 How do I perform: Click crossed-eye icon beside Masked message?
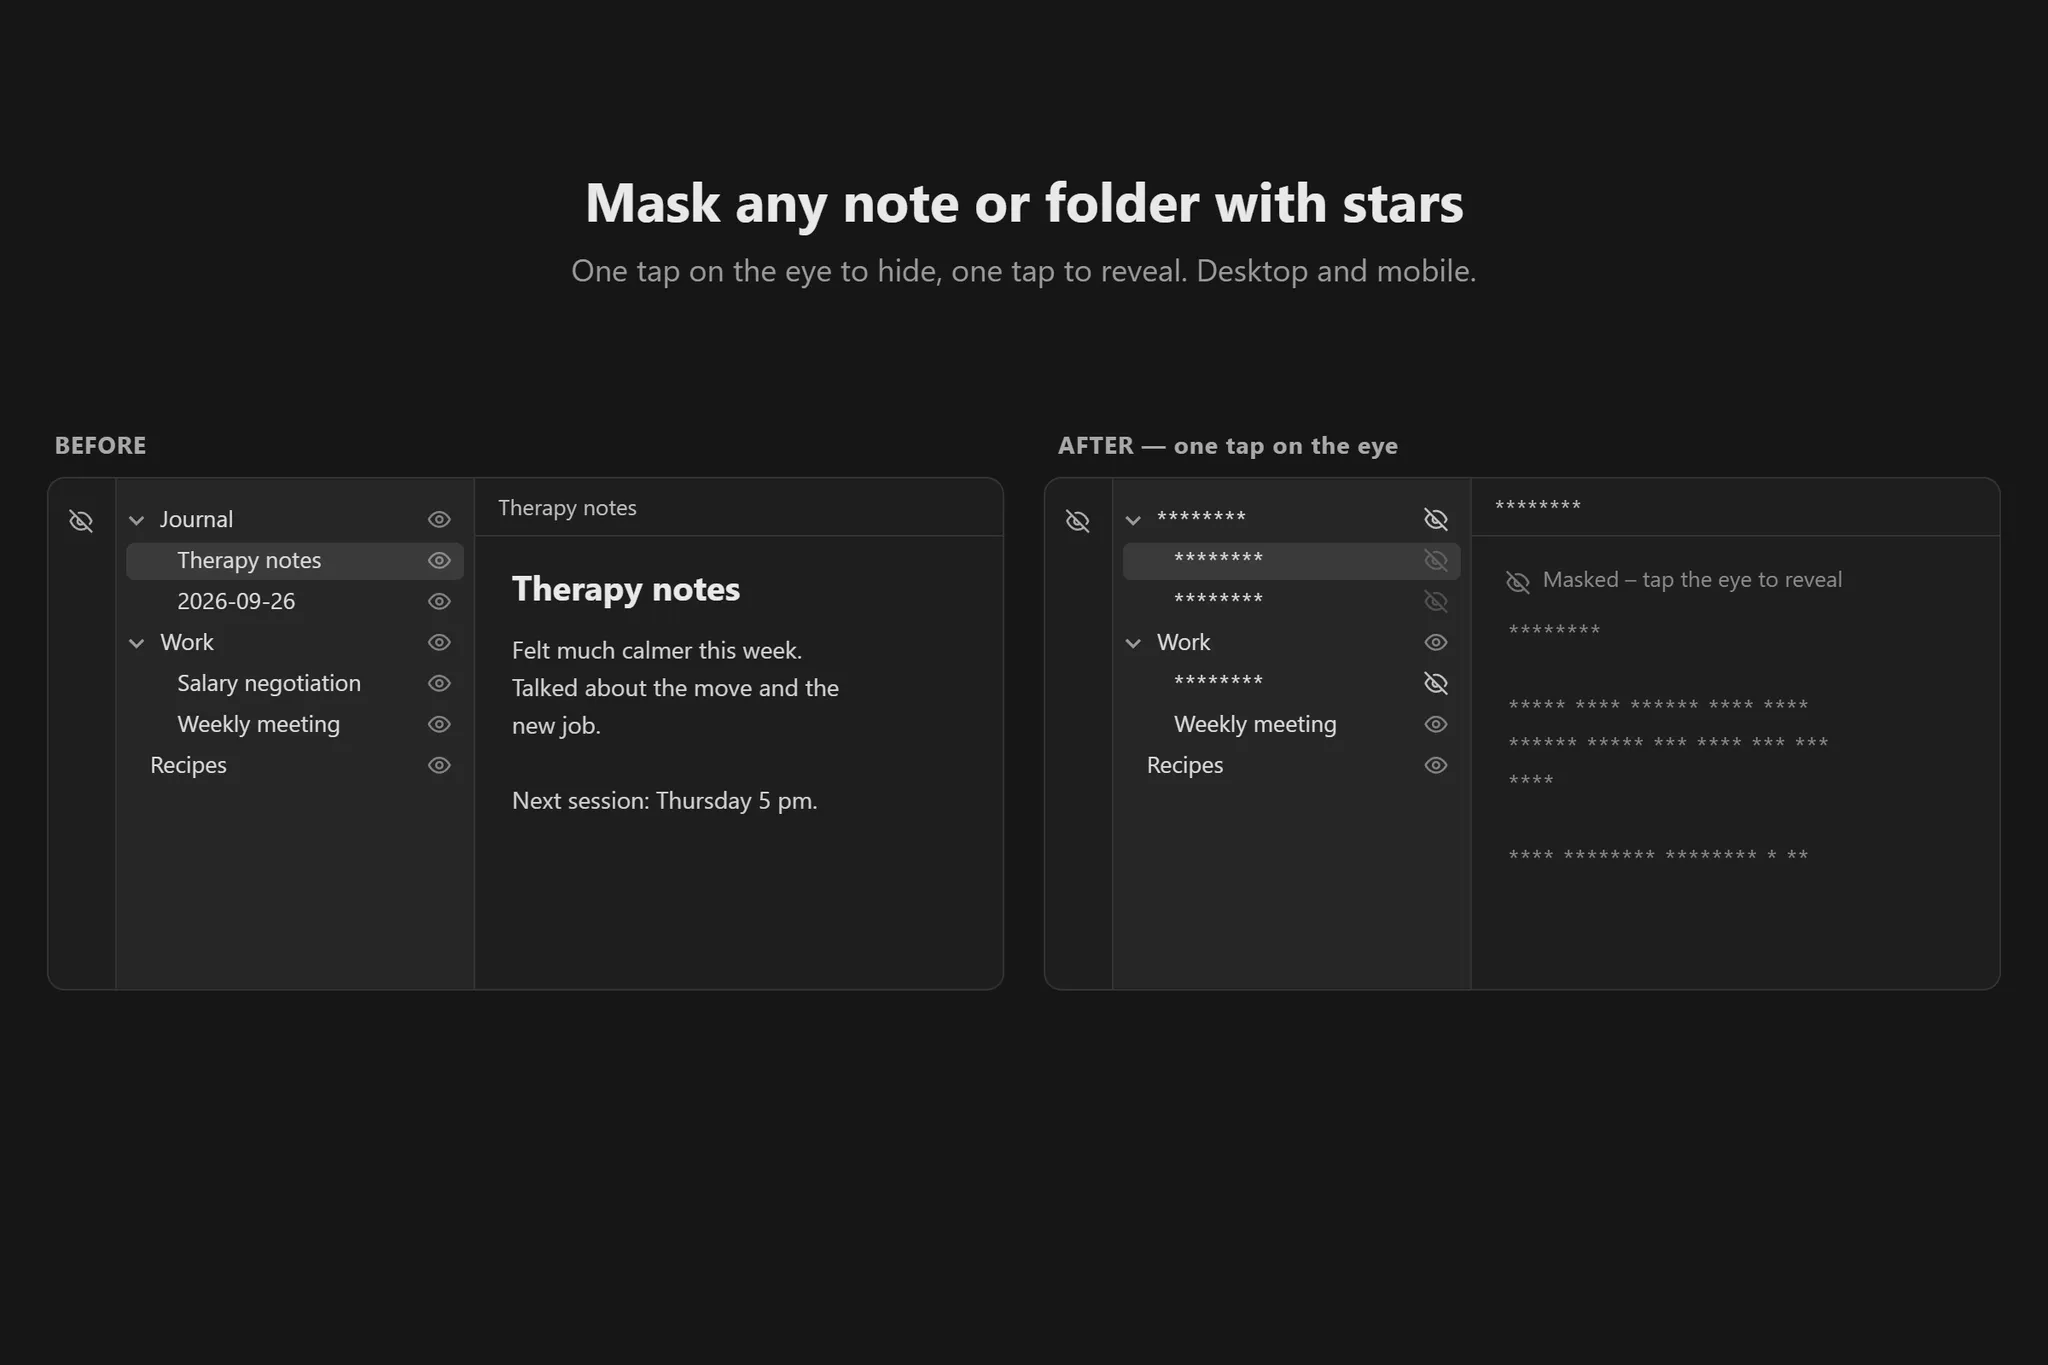coord(1518,582)
